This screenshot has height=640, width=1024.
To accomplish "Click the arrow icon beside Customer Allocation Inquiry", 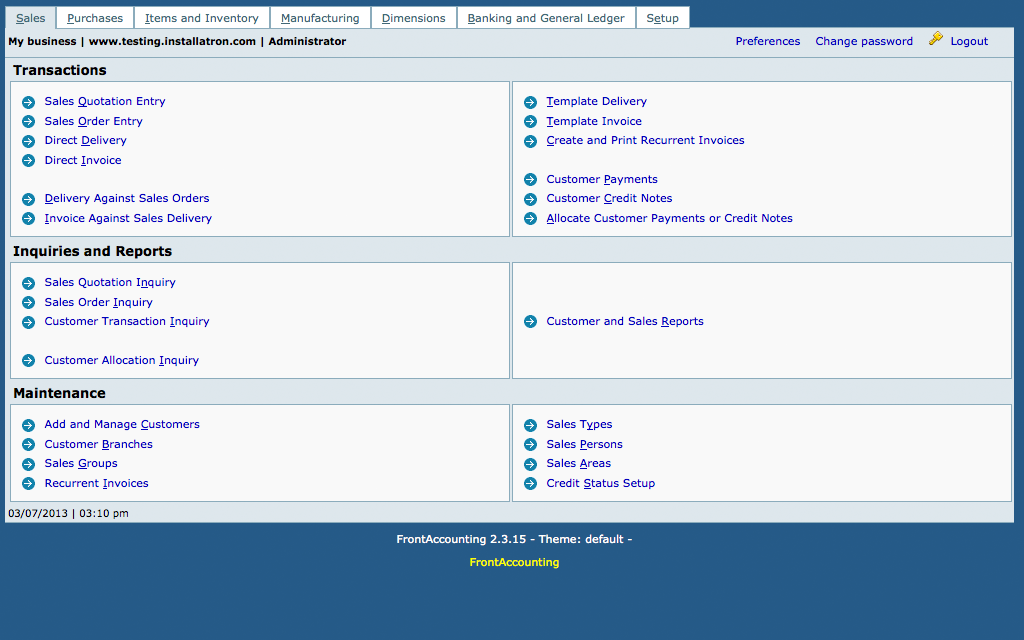I will click(28, 361).
